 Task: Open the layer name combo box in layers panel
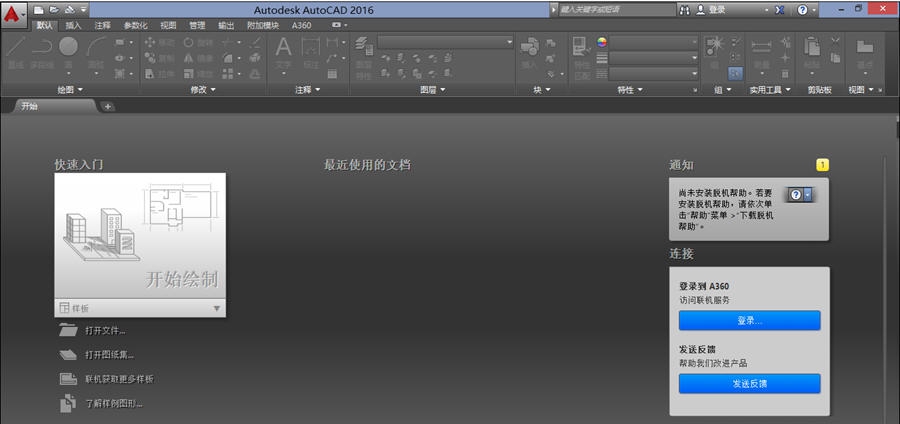tap(445, 42)
